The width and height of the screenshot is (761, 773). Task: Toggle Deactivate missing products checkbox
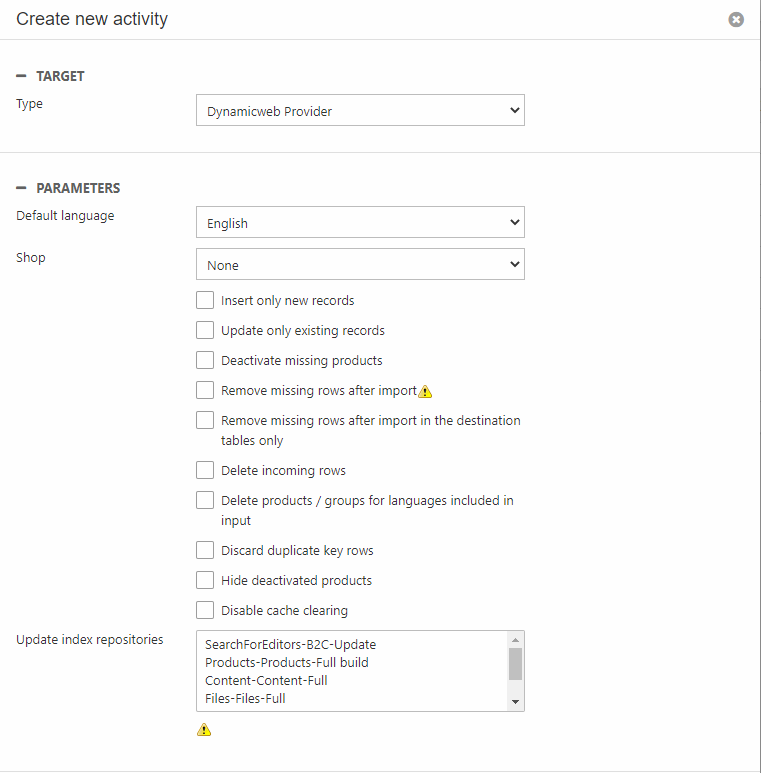205,360
